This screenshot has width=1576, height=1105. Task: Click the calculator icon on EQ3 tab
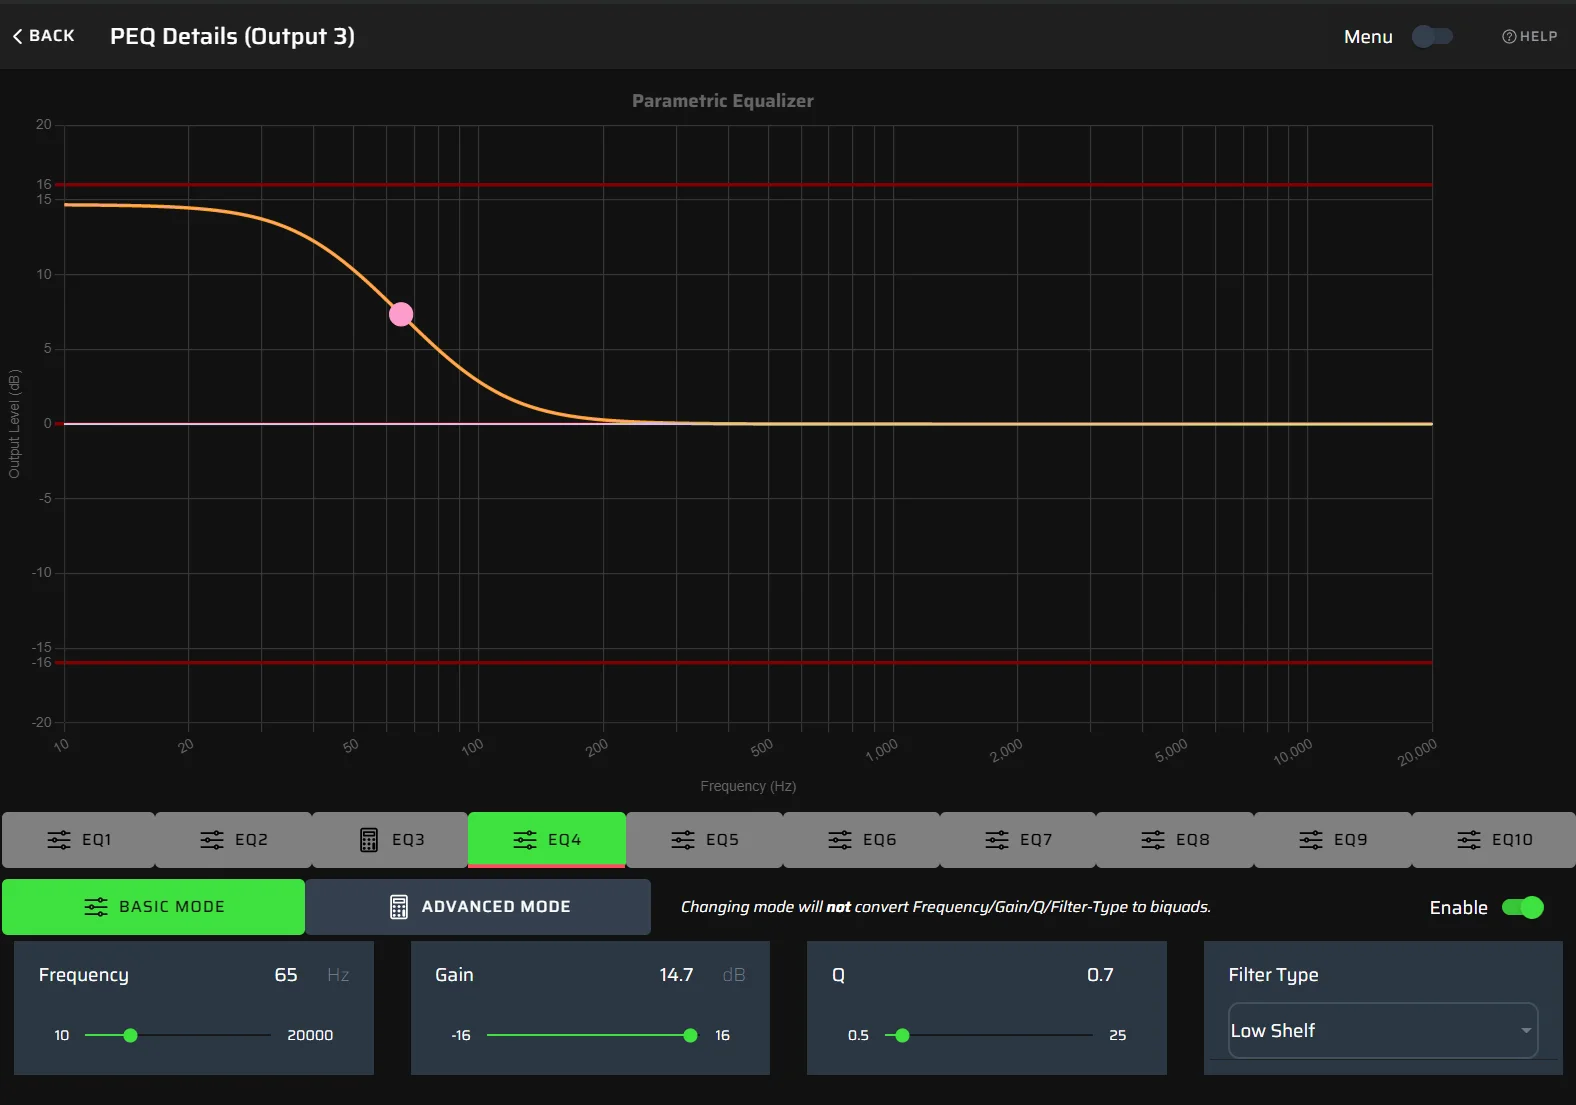[369, 840]
